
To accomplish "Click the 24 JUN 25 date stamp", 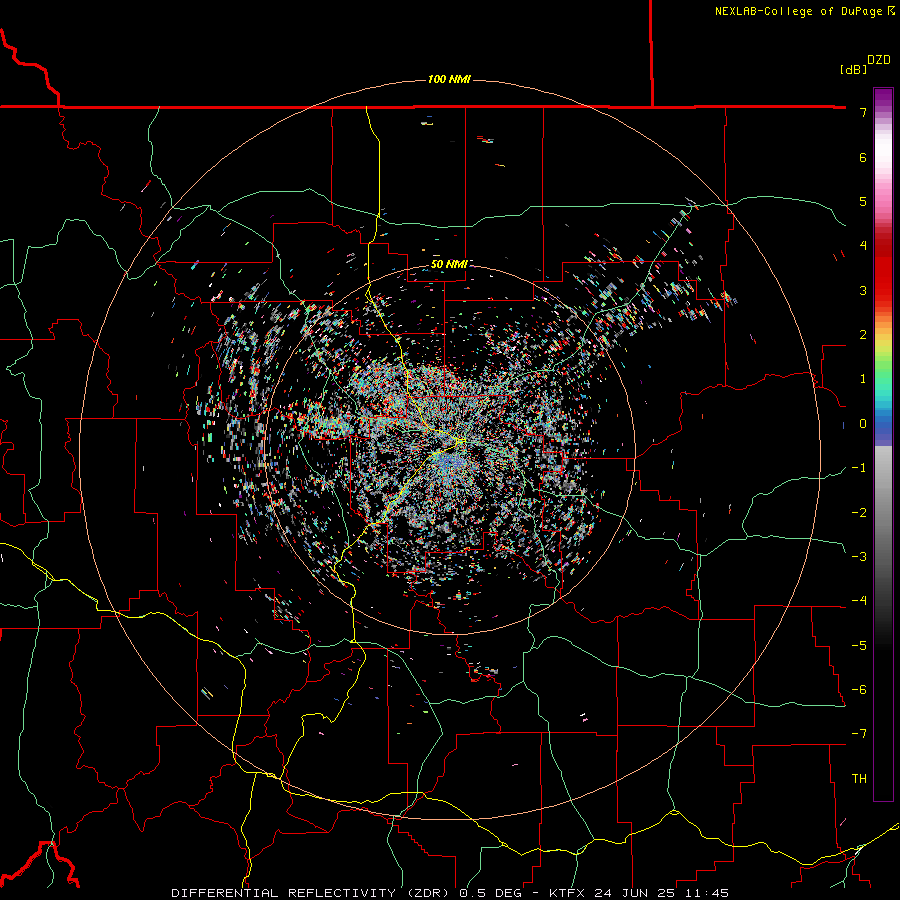I will coord(632,893).
